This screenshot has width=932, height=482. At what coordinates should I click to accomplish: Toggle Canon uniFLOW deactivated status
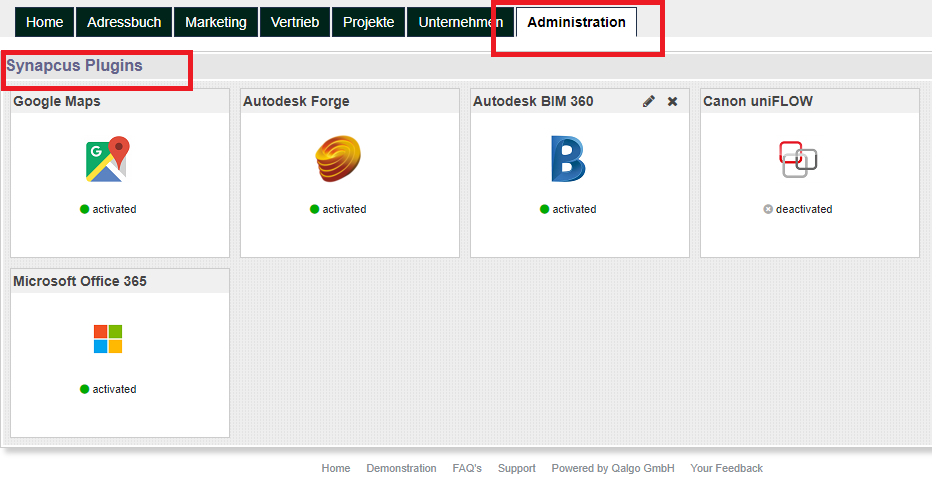tap(798, 210)
